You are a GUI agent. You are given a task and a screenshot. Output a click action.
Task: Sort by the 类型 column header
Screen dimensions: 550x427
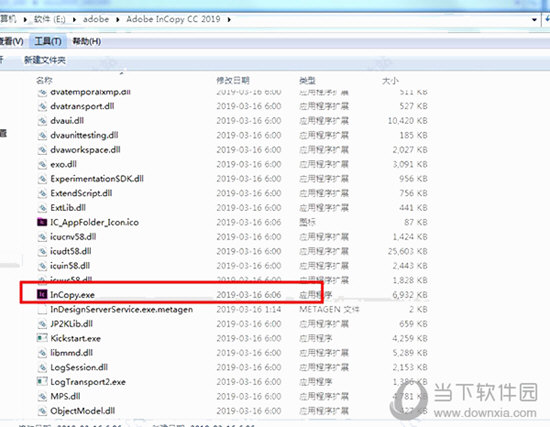pyautogui.click(x=307, y=80)
